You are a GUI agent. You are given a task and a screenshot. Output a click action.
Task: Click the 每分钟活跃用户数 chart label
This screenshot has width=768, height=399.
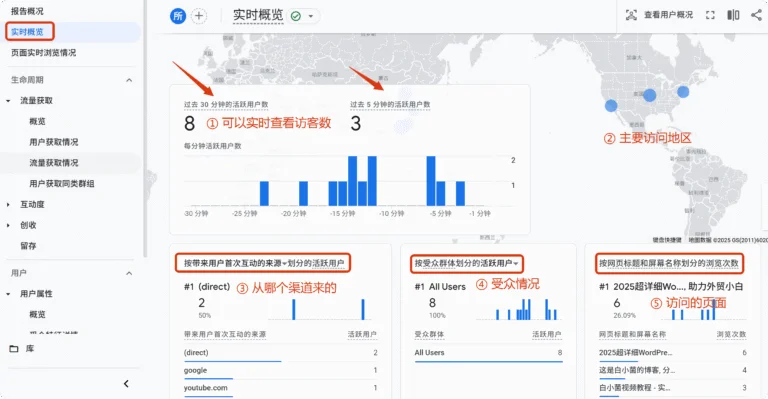(x=213, y=146)
